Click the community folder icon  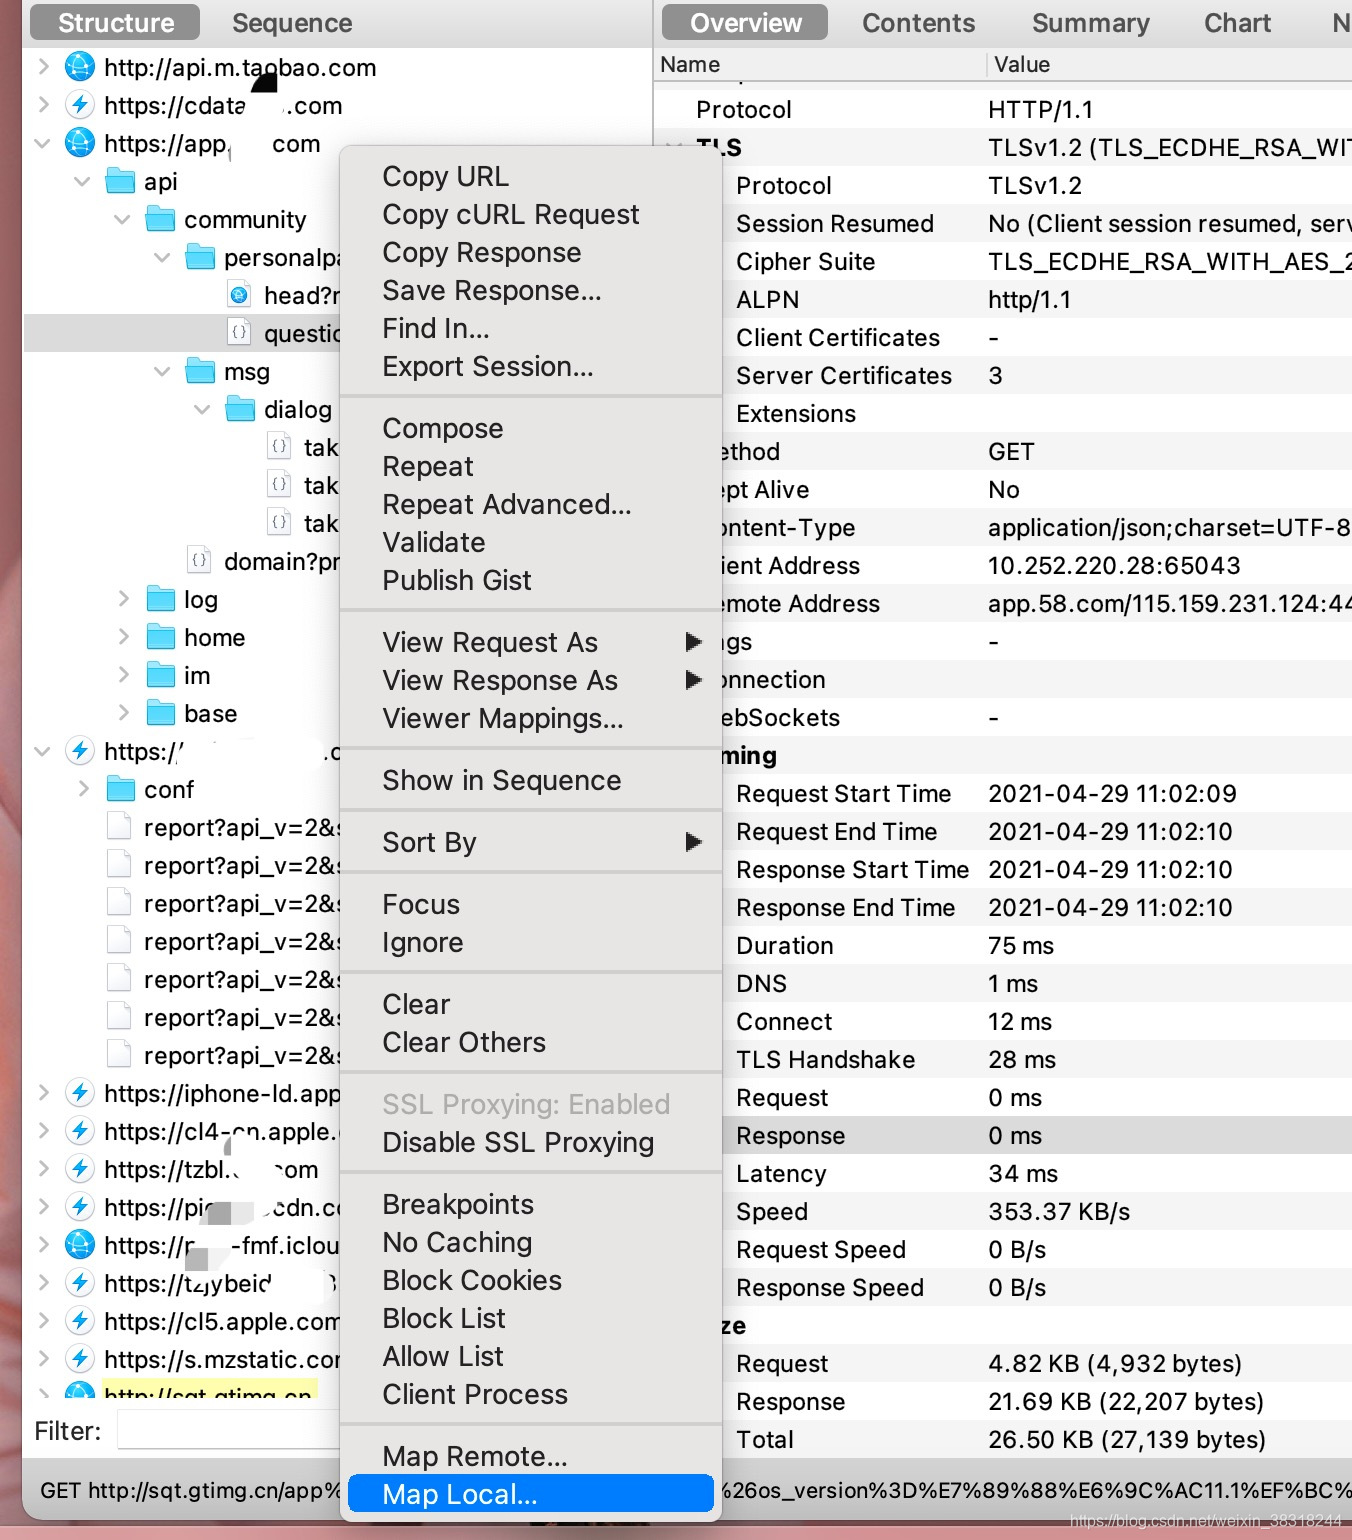click(x=160, y=219)
